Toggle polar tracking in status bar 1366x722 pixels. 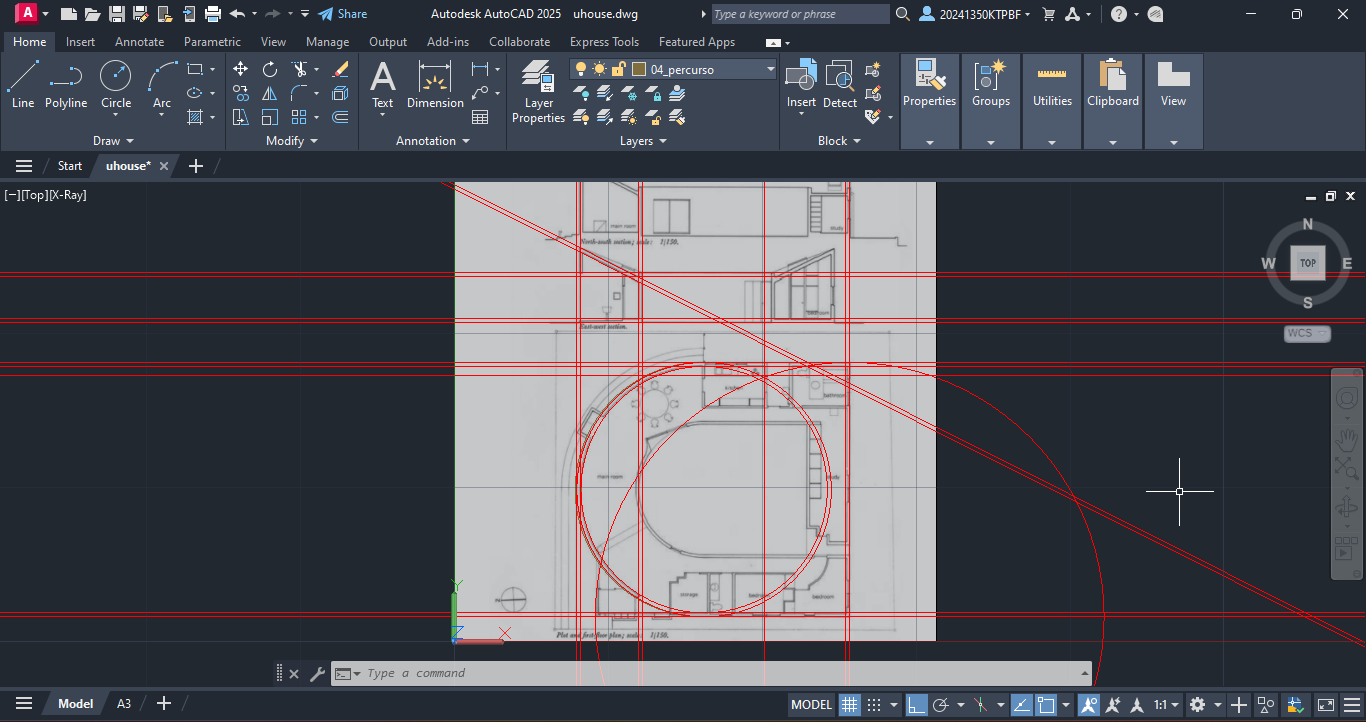[x=940, y=704]
